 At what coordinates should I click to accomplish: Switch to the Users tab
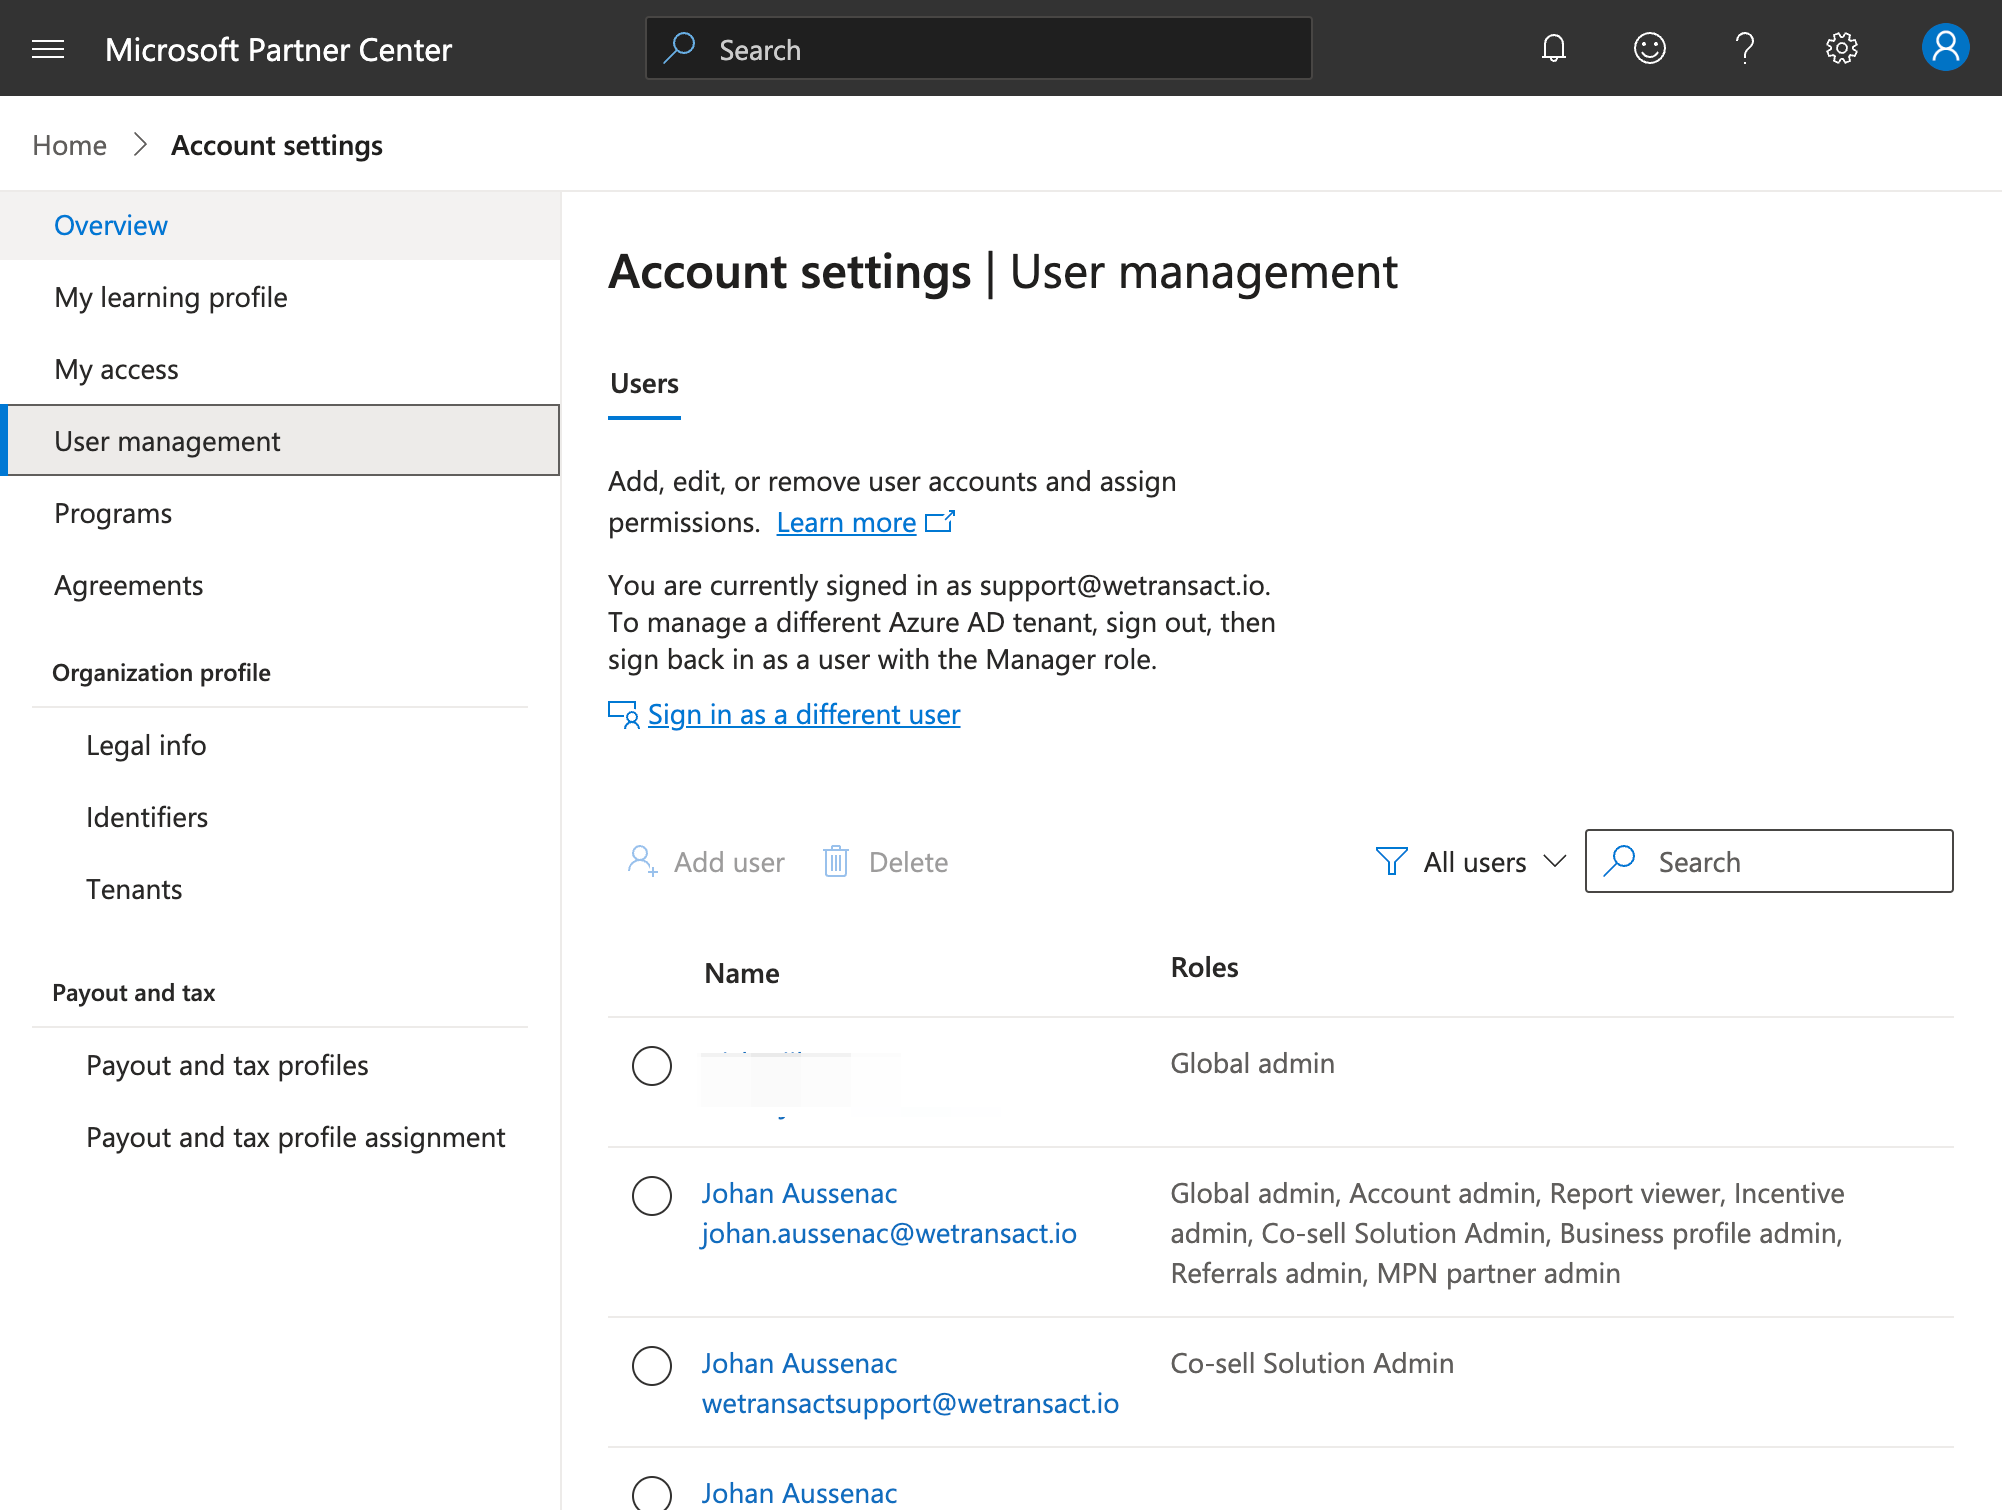point(644,384)
